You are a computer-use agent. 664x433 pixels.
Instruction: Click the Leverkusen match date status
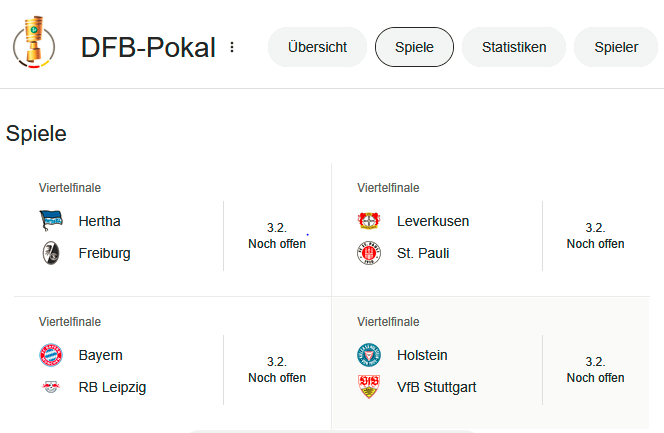click(x=595, y=236)
